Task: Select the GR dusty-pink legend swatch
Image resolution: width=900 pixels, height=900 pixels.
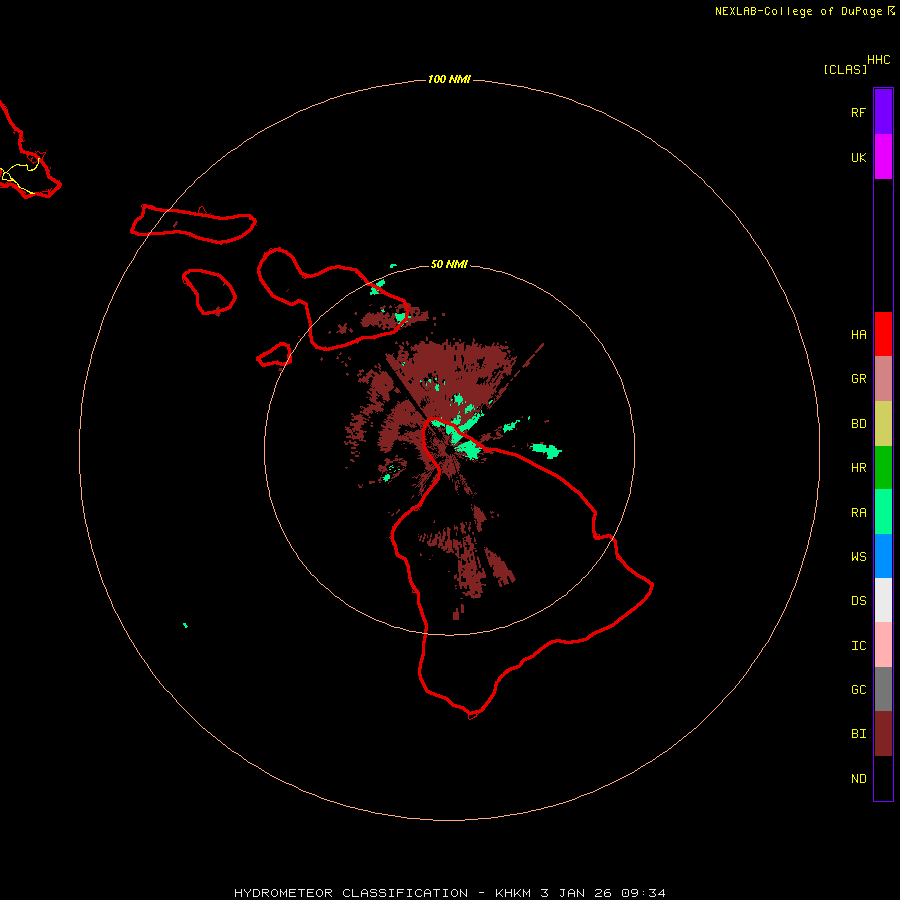Action: coord(883,379)
